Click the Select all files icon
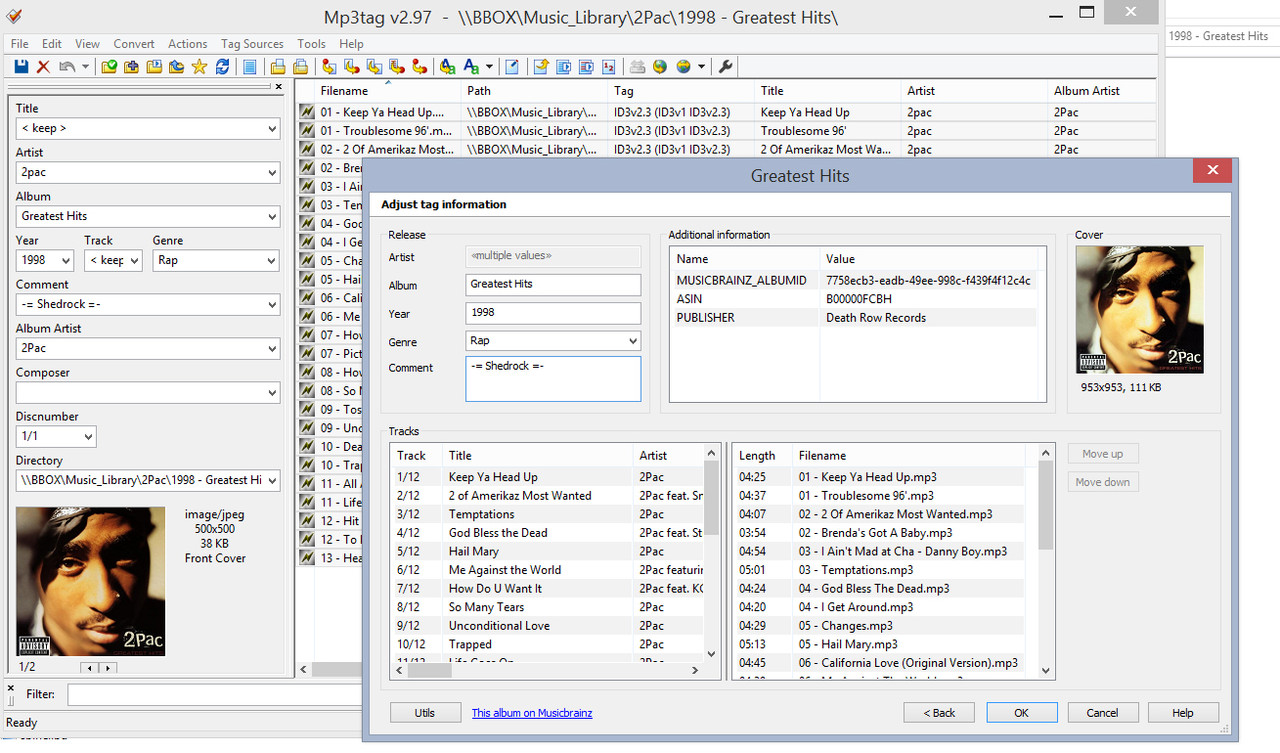This screenshot has width=1280, height=753. tap(250, 67)
